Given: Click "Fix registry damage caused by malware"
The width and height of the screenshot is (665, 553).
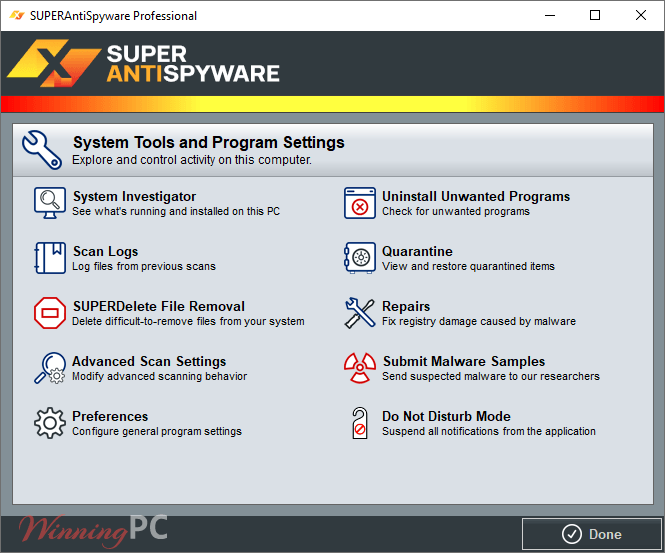Looking at the screenshot, I should point(479,321).
